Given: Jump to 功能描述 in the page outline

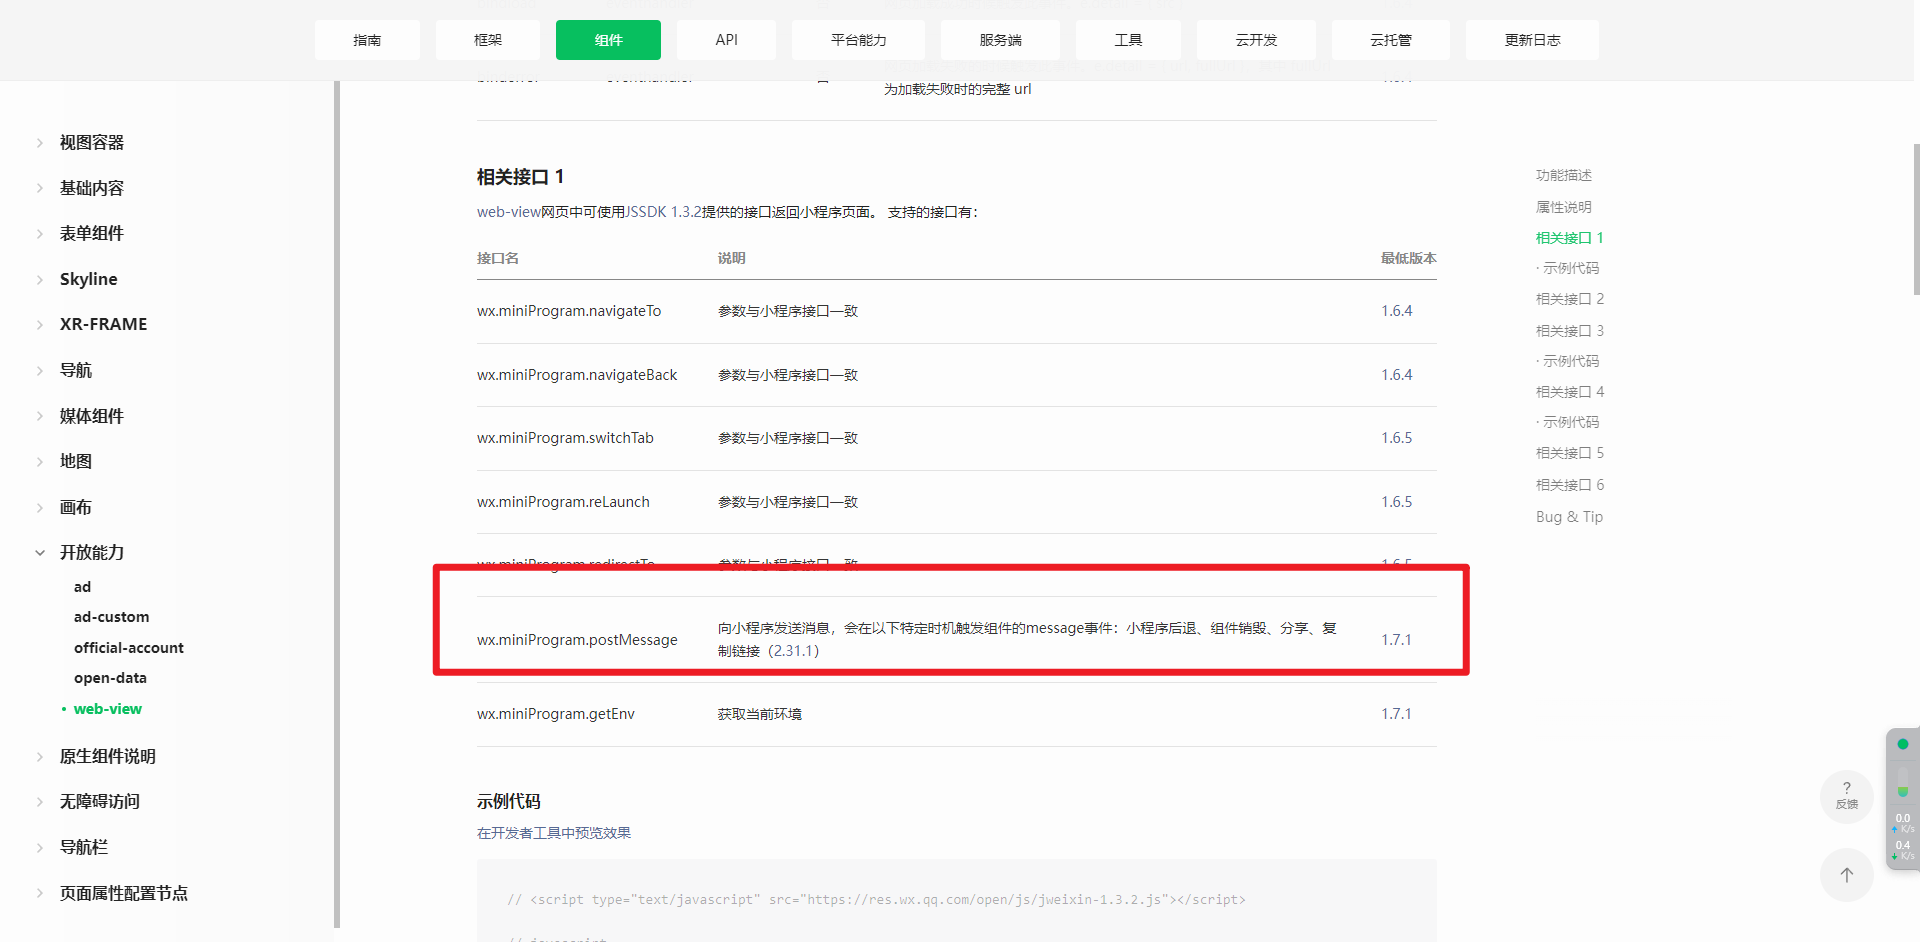Looking at the screenshot, I should click(1564, 175).
